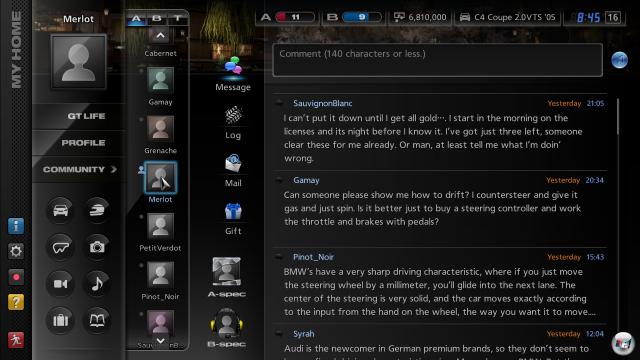Click the clock showing 8:45
Viewport: 640px width, 360px height.
tap(588, 17)
